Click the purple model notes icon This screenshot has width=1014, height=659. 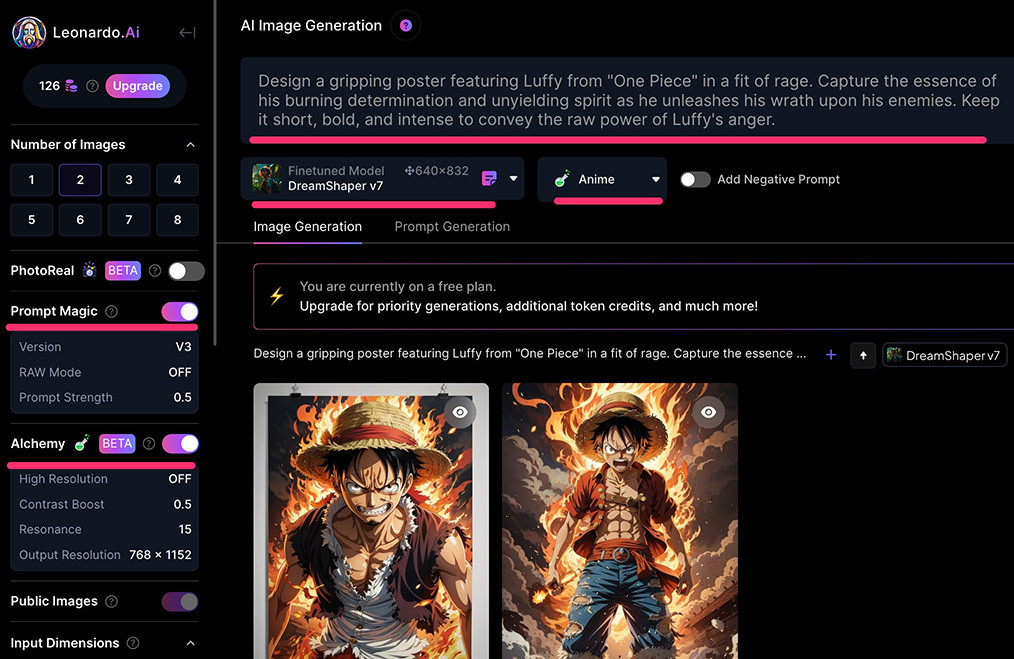pos(490,178)
